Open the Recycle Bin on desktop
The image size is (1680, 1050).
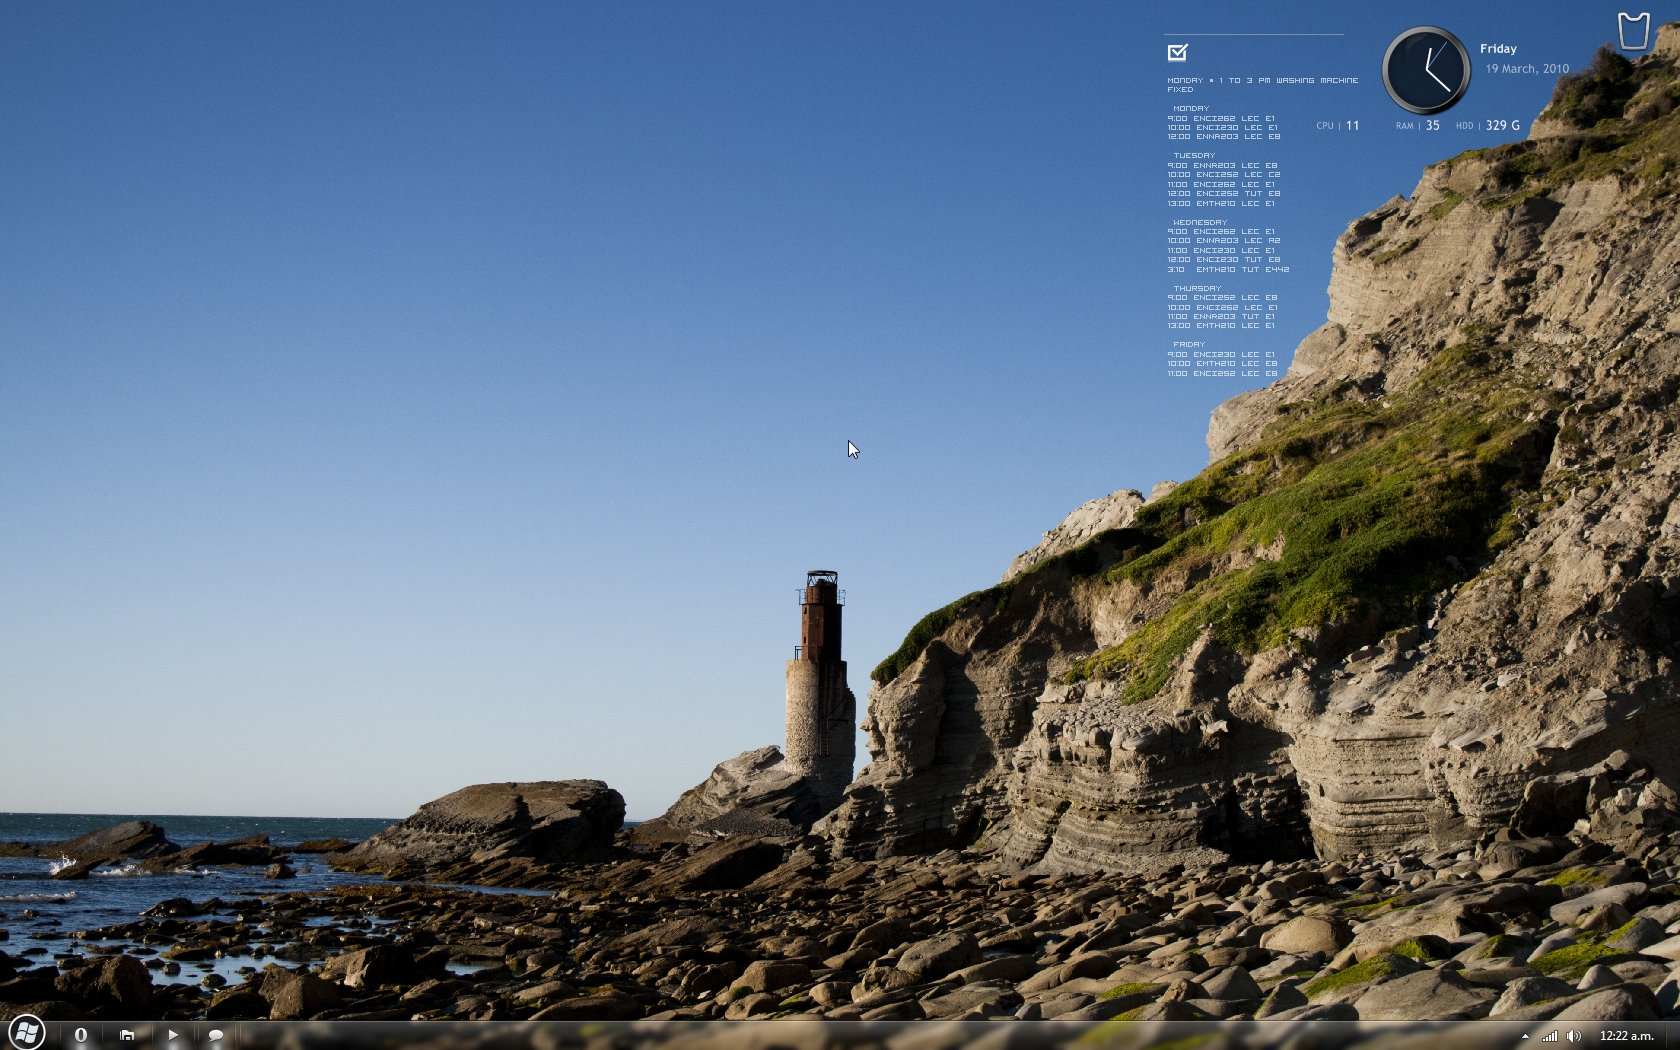pos(1633,30)
